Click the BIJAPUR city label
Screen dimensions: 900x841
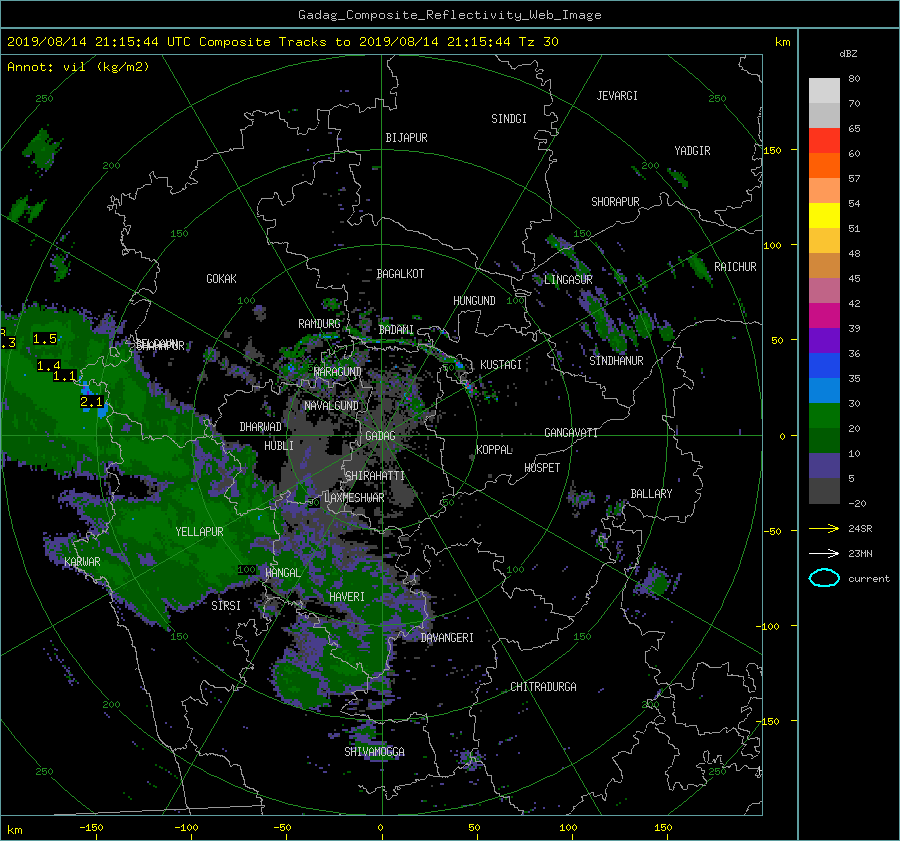point(406,138)
